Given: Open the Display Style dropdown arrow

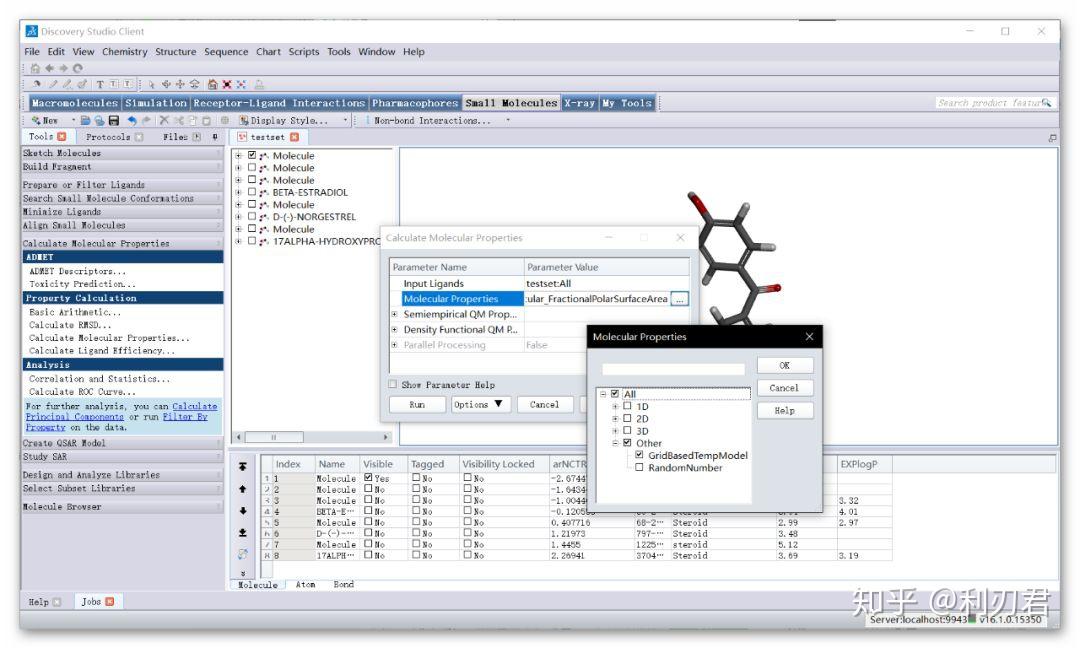Looking at the screenshot, I should point(345,121).
